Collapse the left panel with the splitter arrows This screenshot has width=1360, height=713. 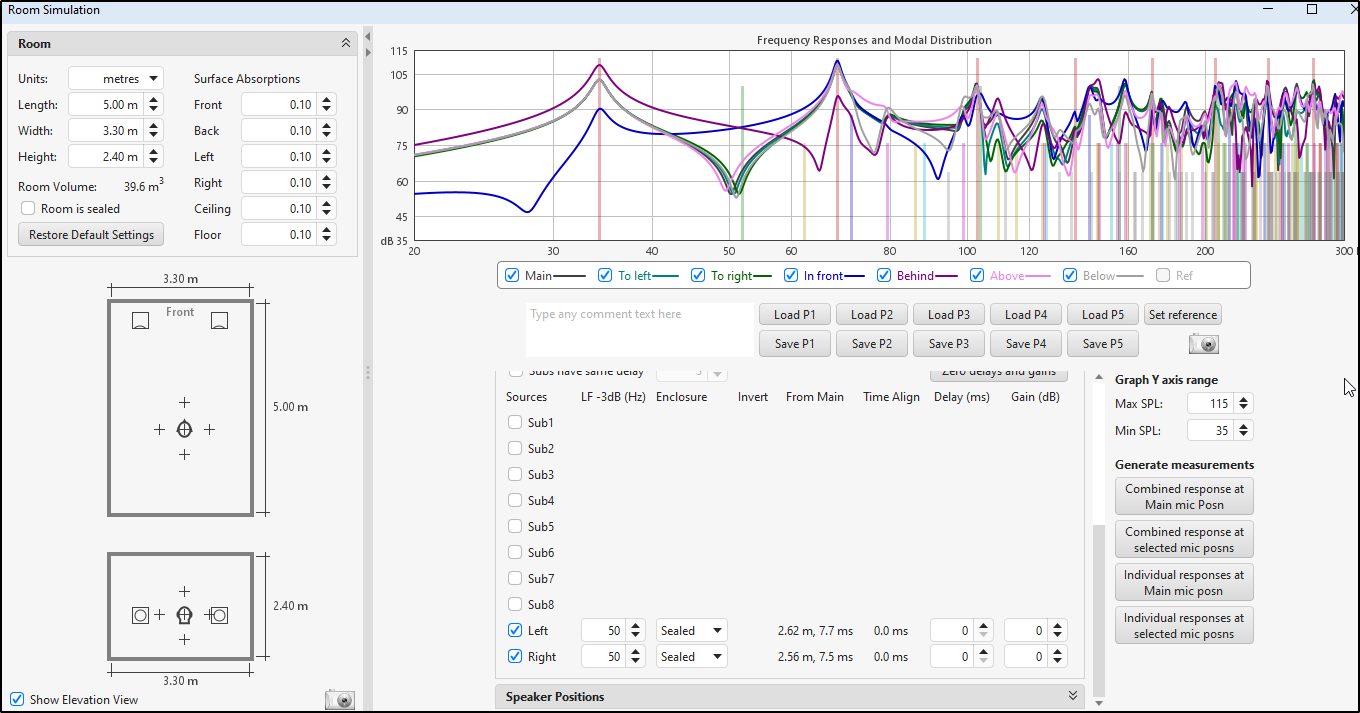coord(367,36)
